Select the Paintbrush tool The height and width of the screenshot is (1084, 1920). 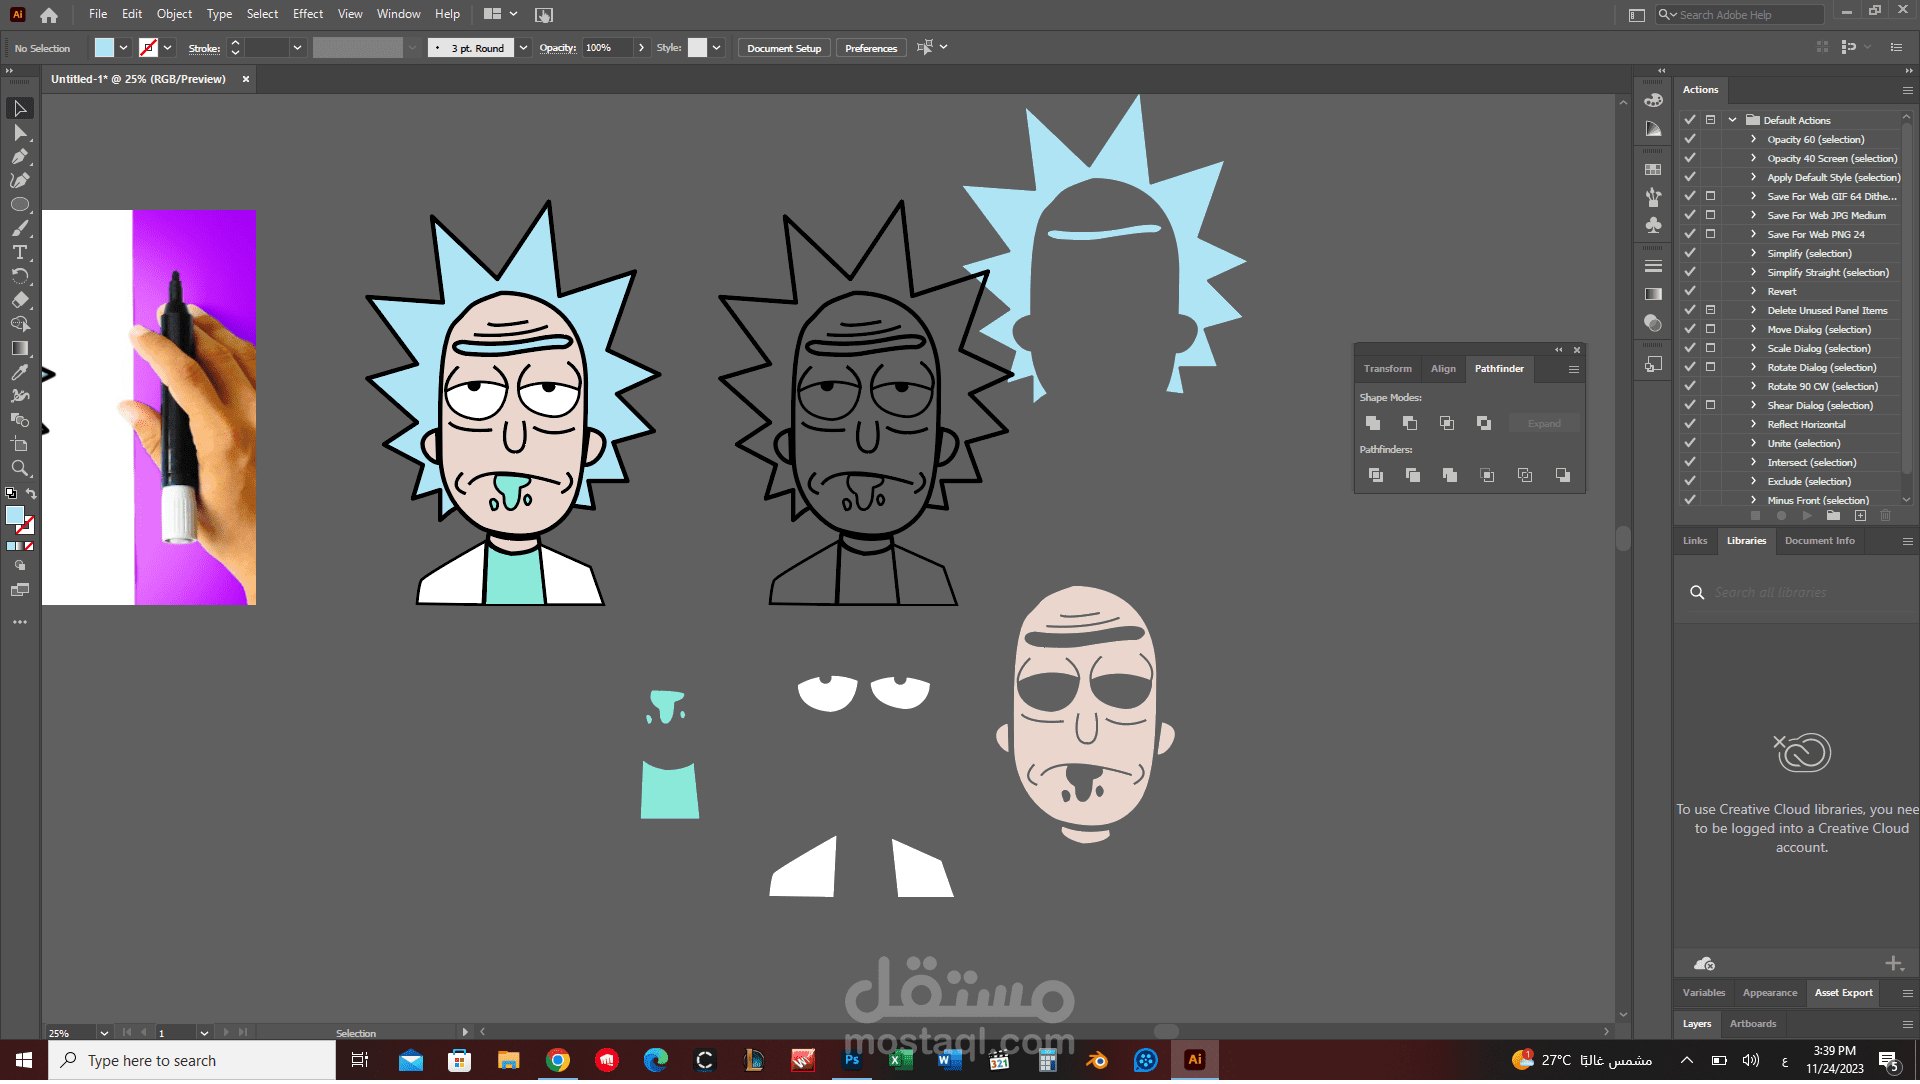click(x=20, y=228)
